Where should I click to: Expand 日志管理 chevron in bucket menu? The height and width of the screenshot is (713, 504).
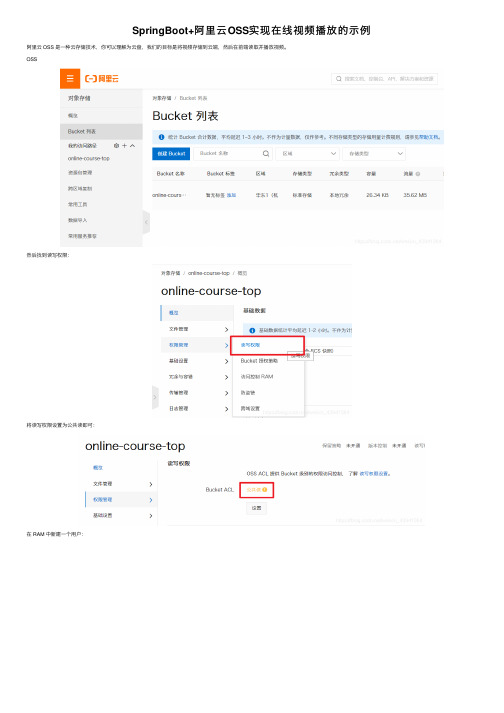click(227, 409)
